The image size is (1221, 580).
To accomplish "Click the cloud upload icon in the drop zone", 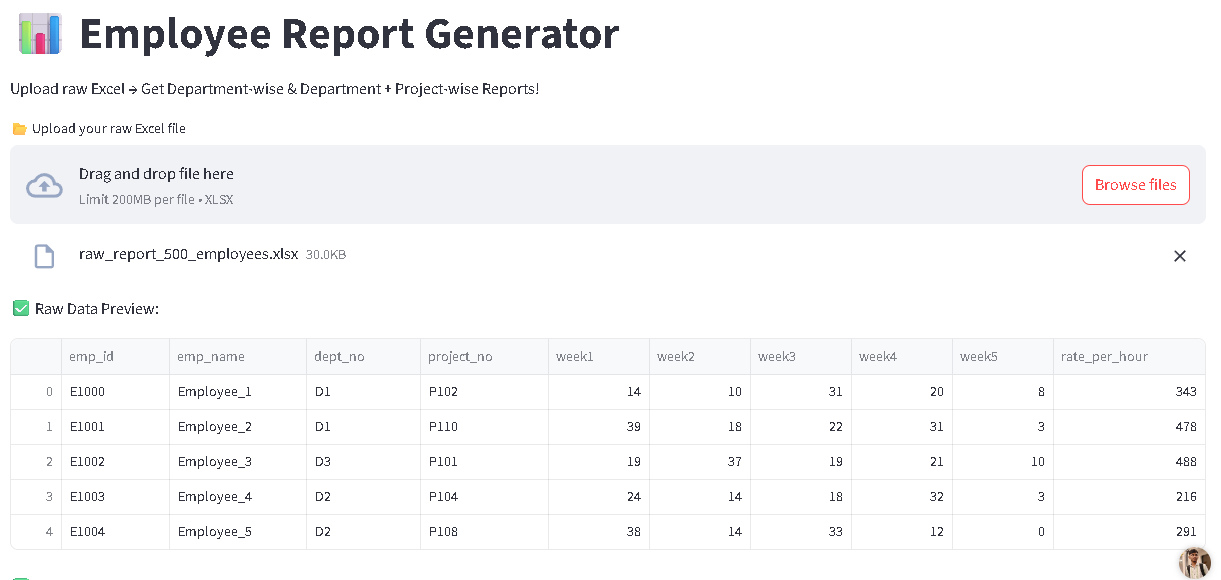I will pyautogui.click(x=45, y=185).
